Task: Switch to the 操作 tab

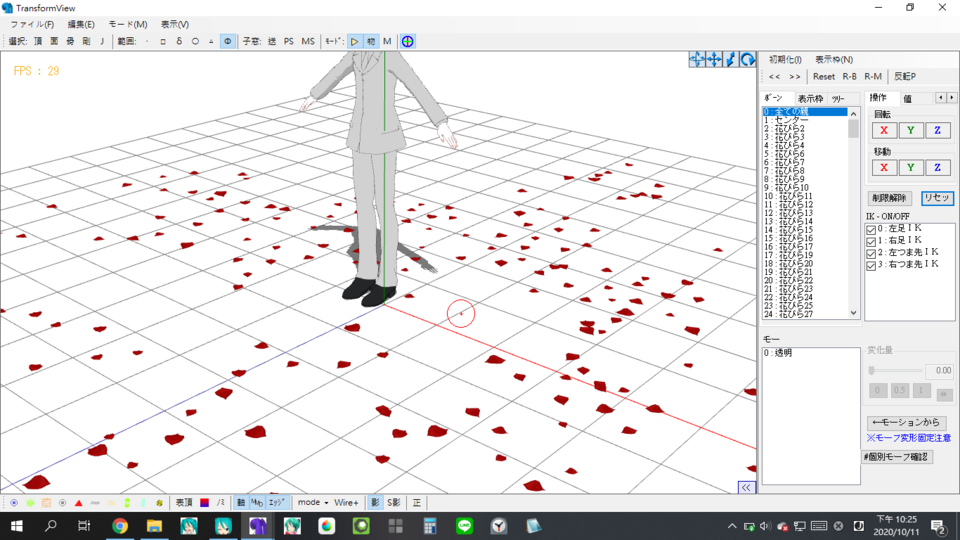Action: 878,98
